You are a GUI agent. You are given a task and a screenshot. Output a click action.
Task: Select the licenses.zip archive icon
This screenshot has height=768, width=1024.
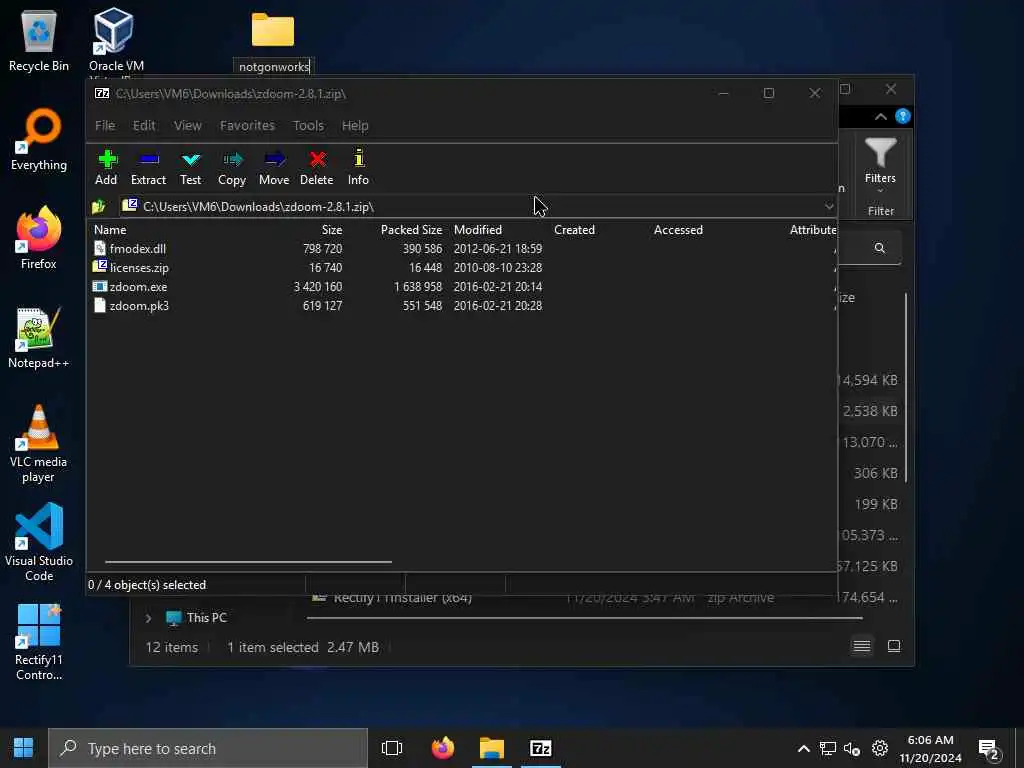(99, 266)
